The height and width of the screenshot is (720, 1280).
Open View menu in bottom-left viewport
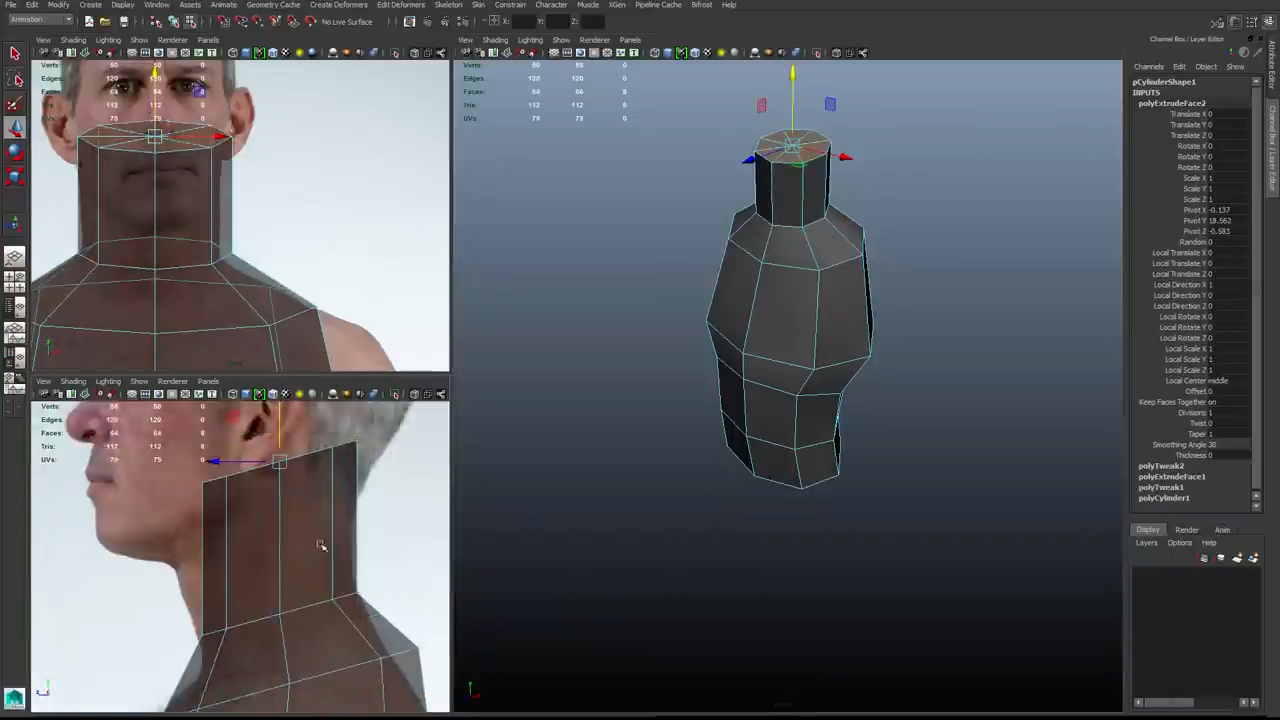click(x=43, y=381)
